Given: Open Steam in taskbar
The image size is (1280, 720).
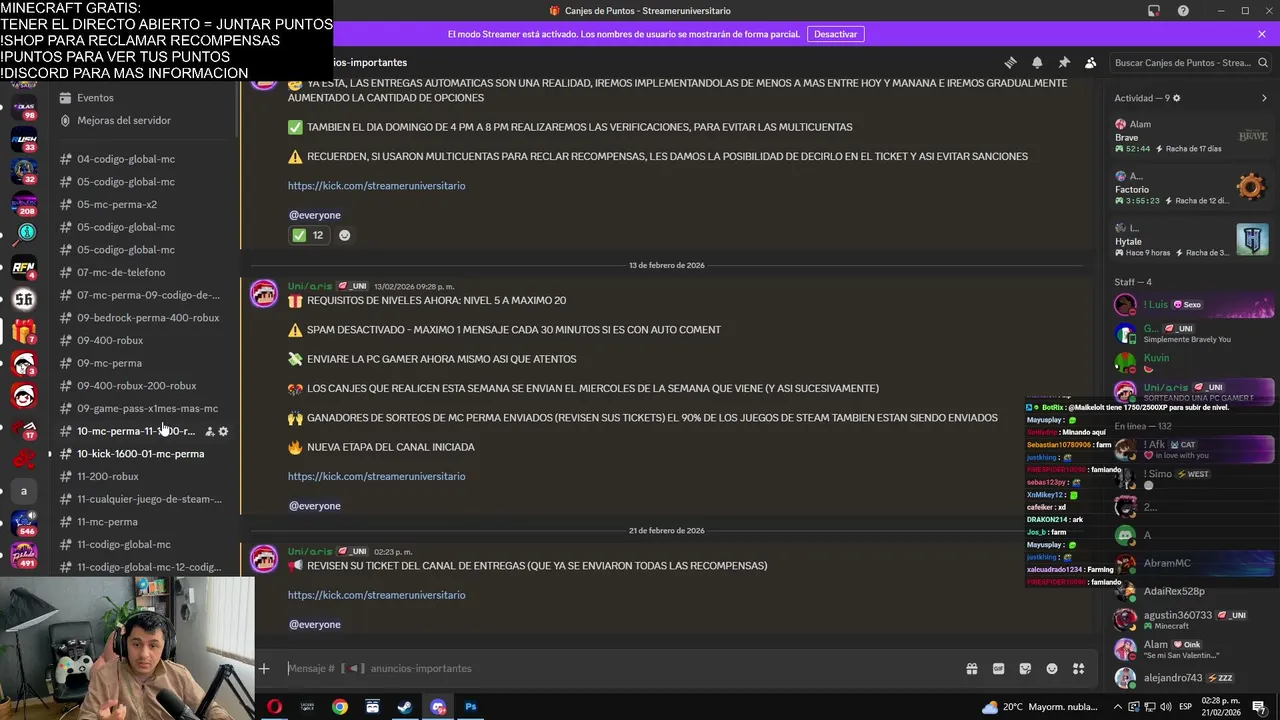Looking at the screenshot, I should [x=405, y=707].
